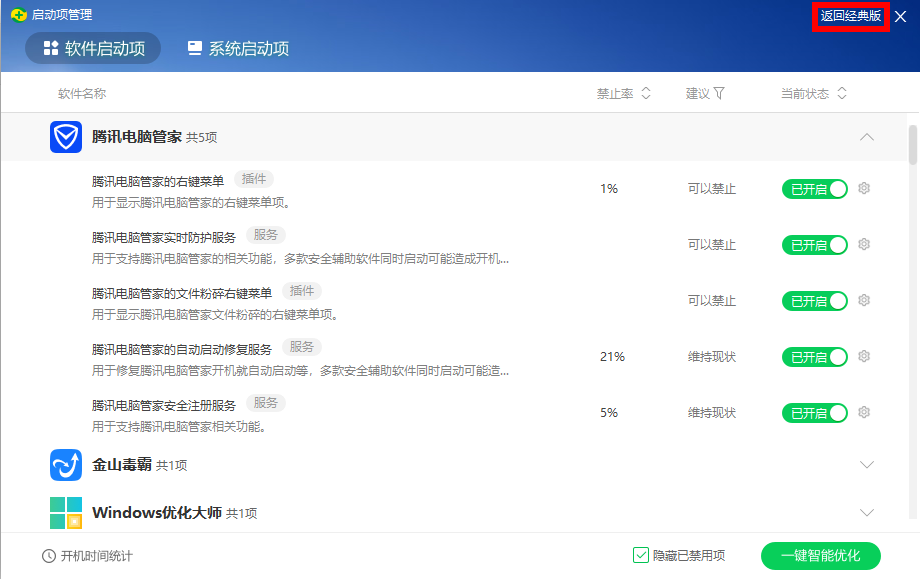Click the 服务 tag of 安全注册服务

[x=266, y=403]
